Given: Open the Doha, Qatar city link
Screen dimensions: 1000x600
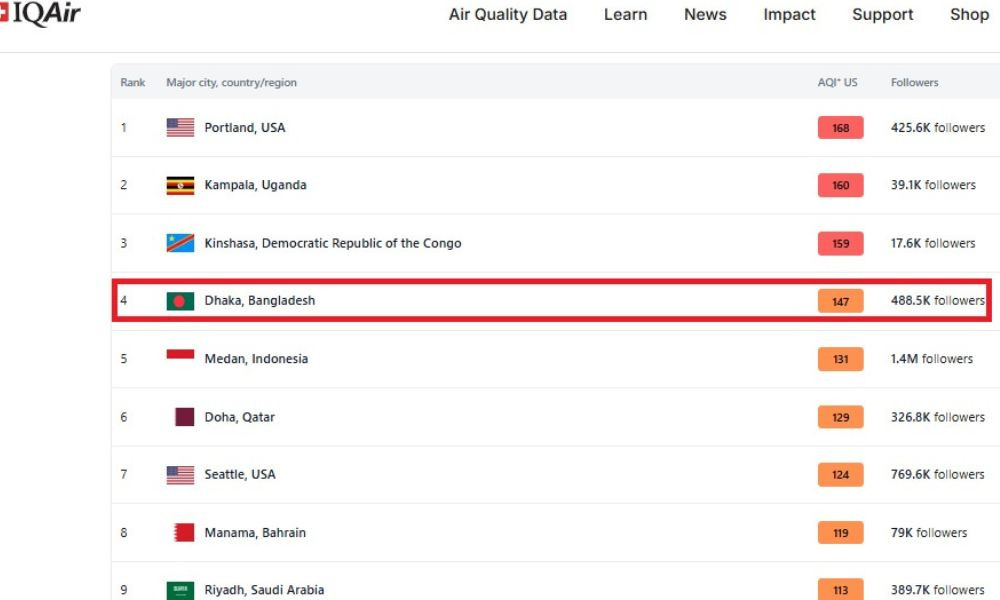Looking at the screenshot, I should tap(240, 417).
